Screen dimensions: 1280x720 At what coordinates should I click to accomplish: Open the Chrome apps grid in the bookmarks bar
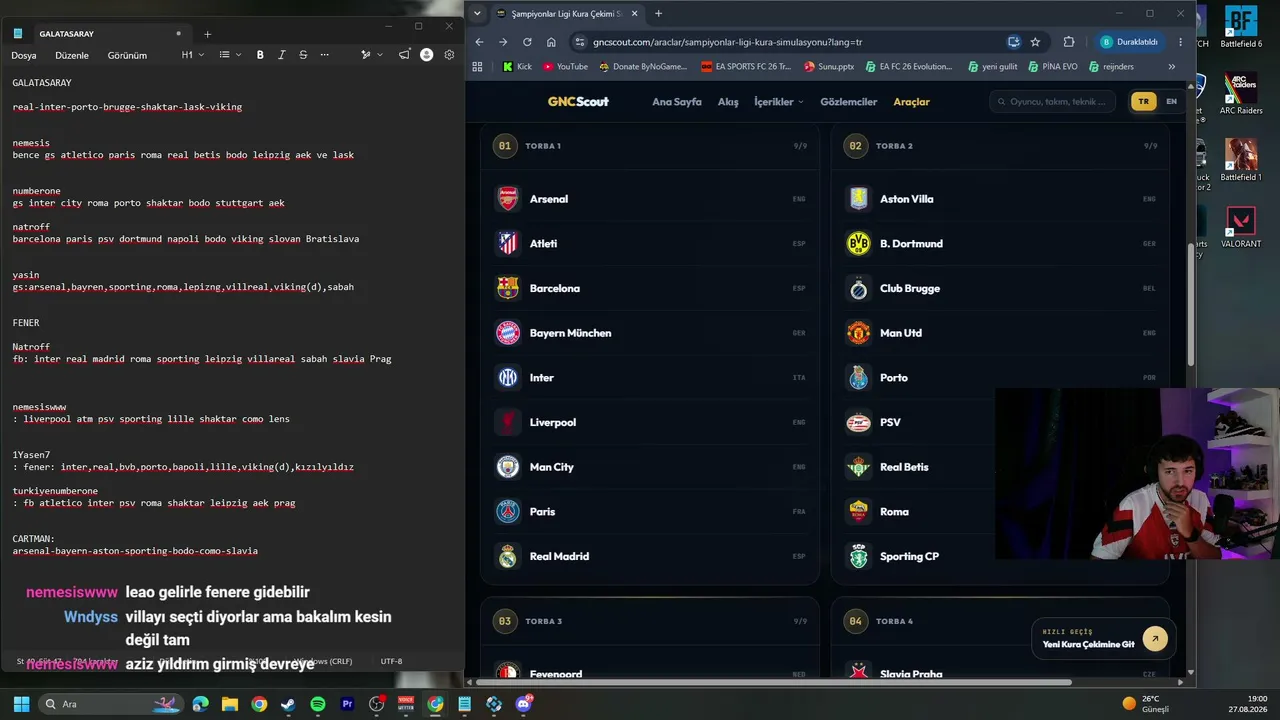point(477,67)
